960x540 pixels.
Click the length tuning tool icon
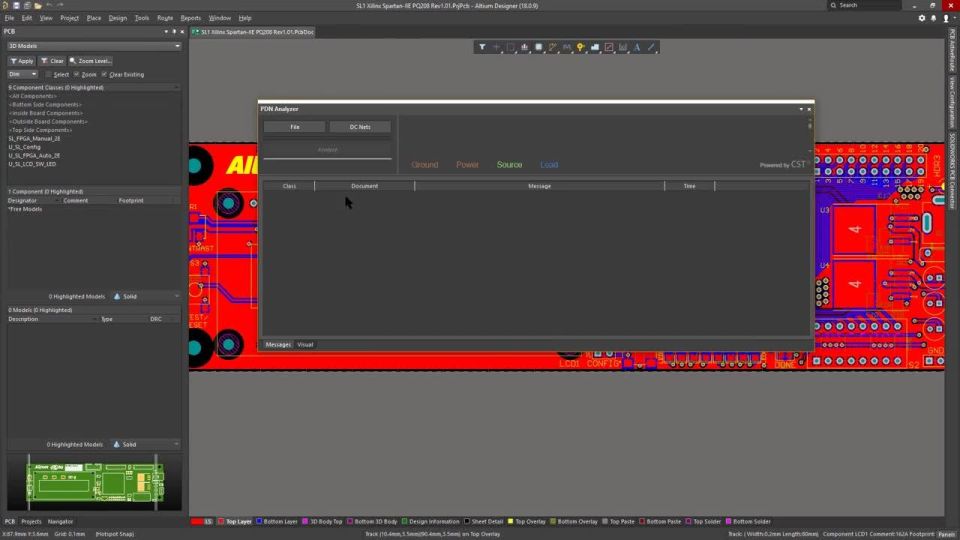click(x=567, y=47)
